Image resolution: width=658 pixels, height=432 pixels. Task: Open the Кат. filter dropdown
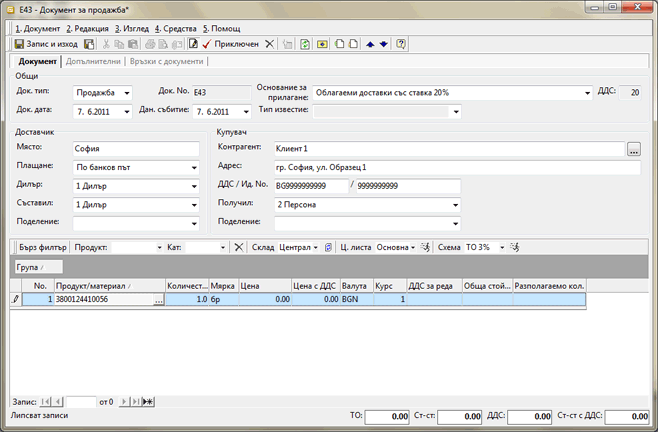tap(223, 248)
